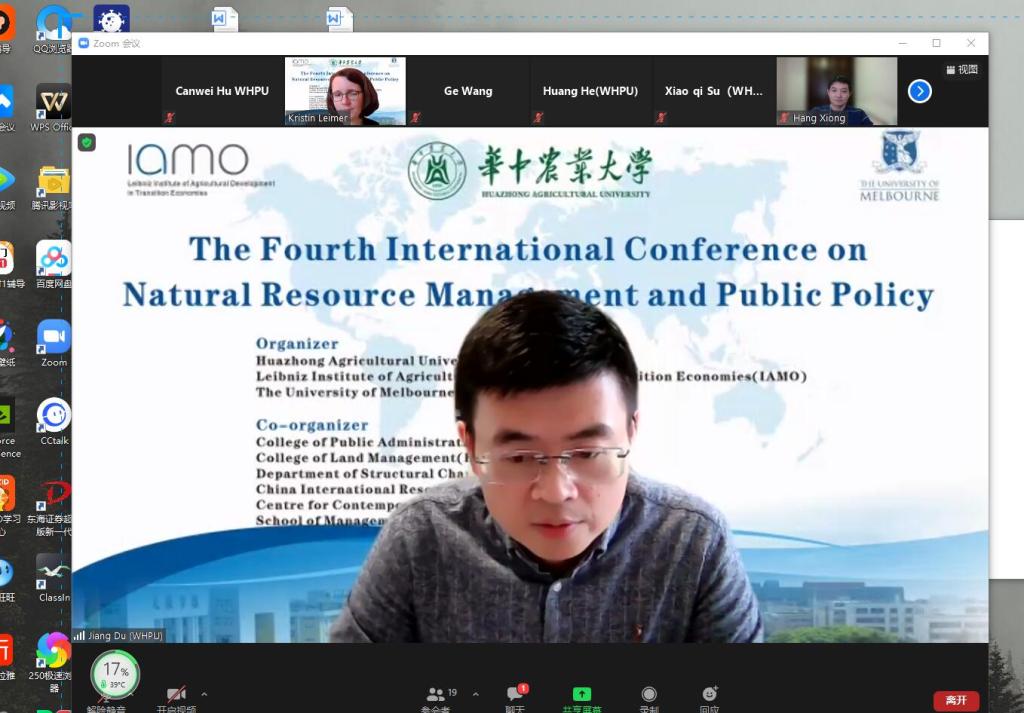
Task: Select Ge Wang's participant tile
Action: pos(468,91)
